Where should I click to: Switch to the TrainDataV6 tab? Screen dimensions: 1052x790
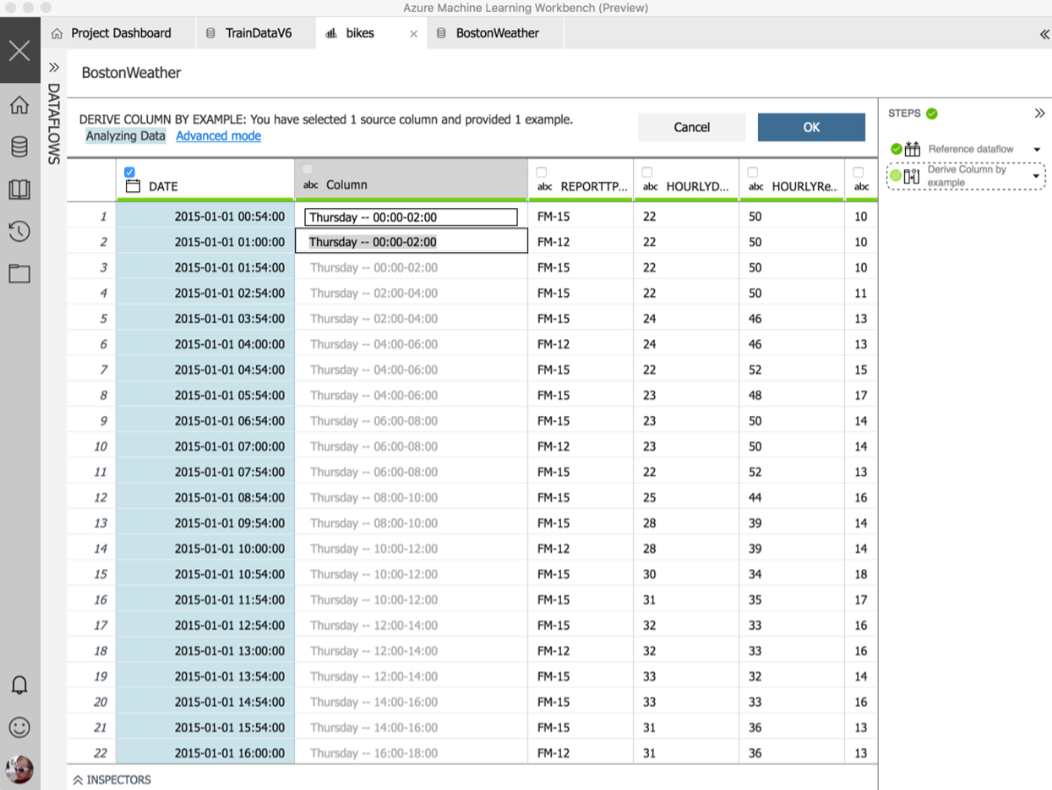pos(257,33)
